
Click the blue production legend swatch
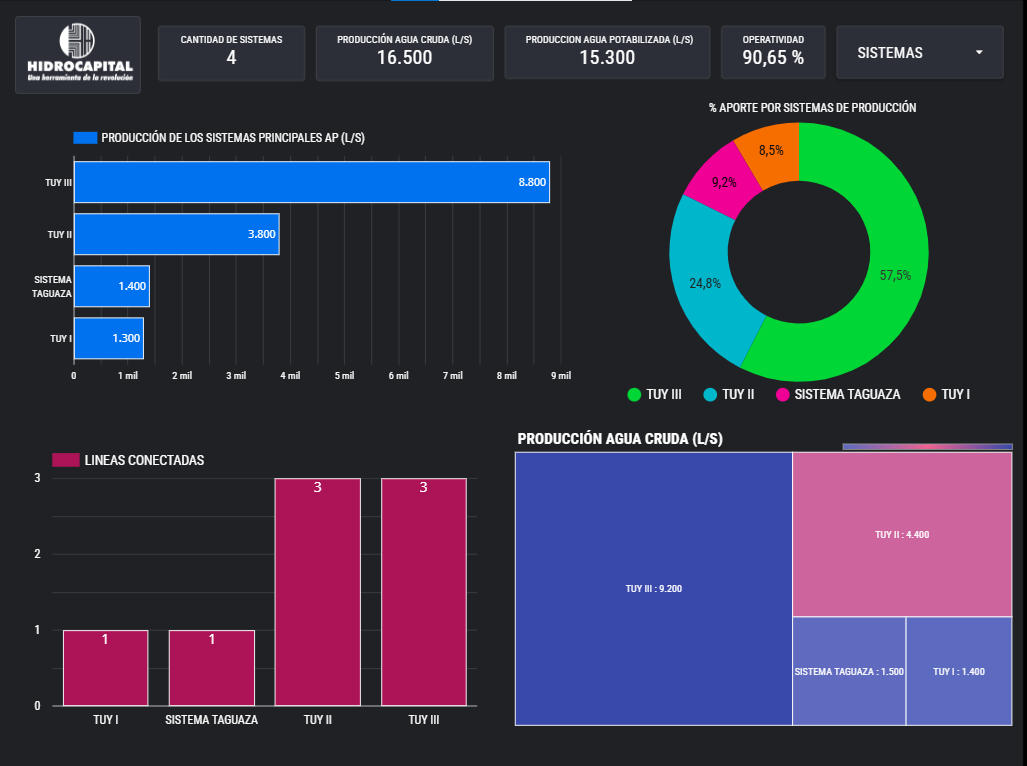(85, 138)
